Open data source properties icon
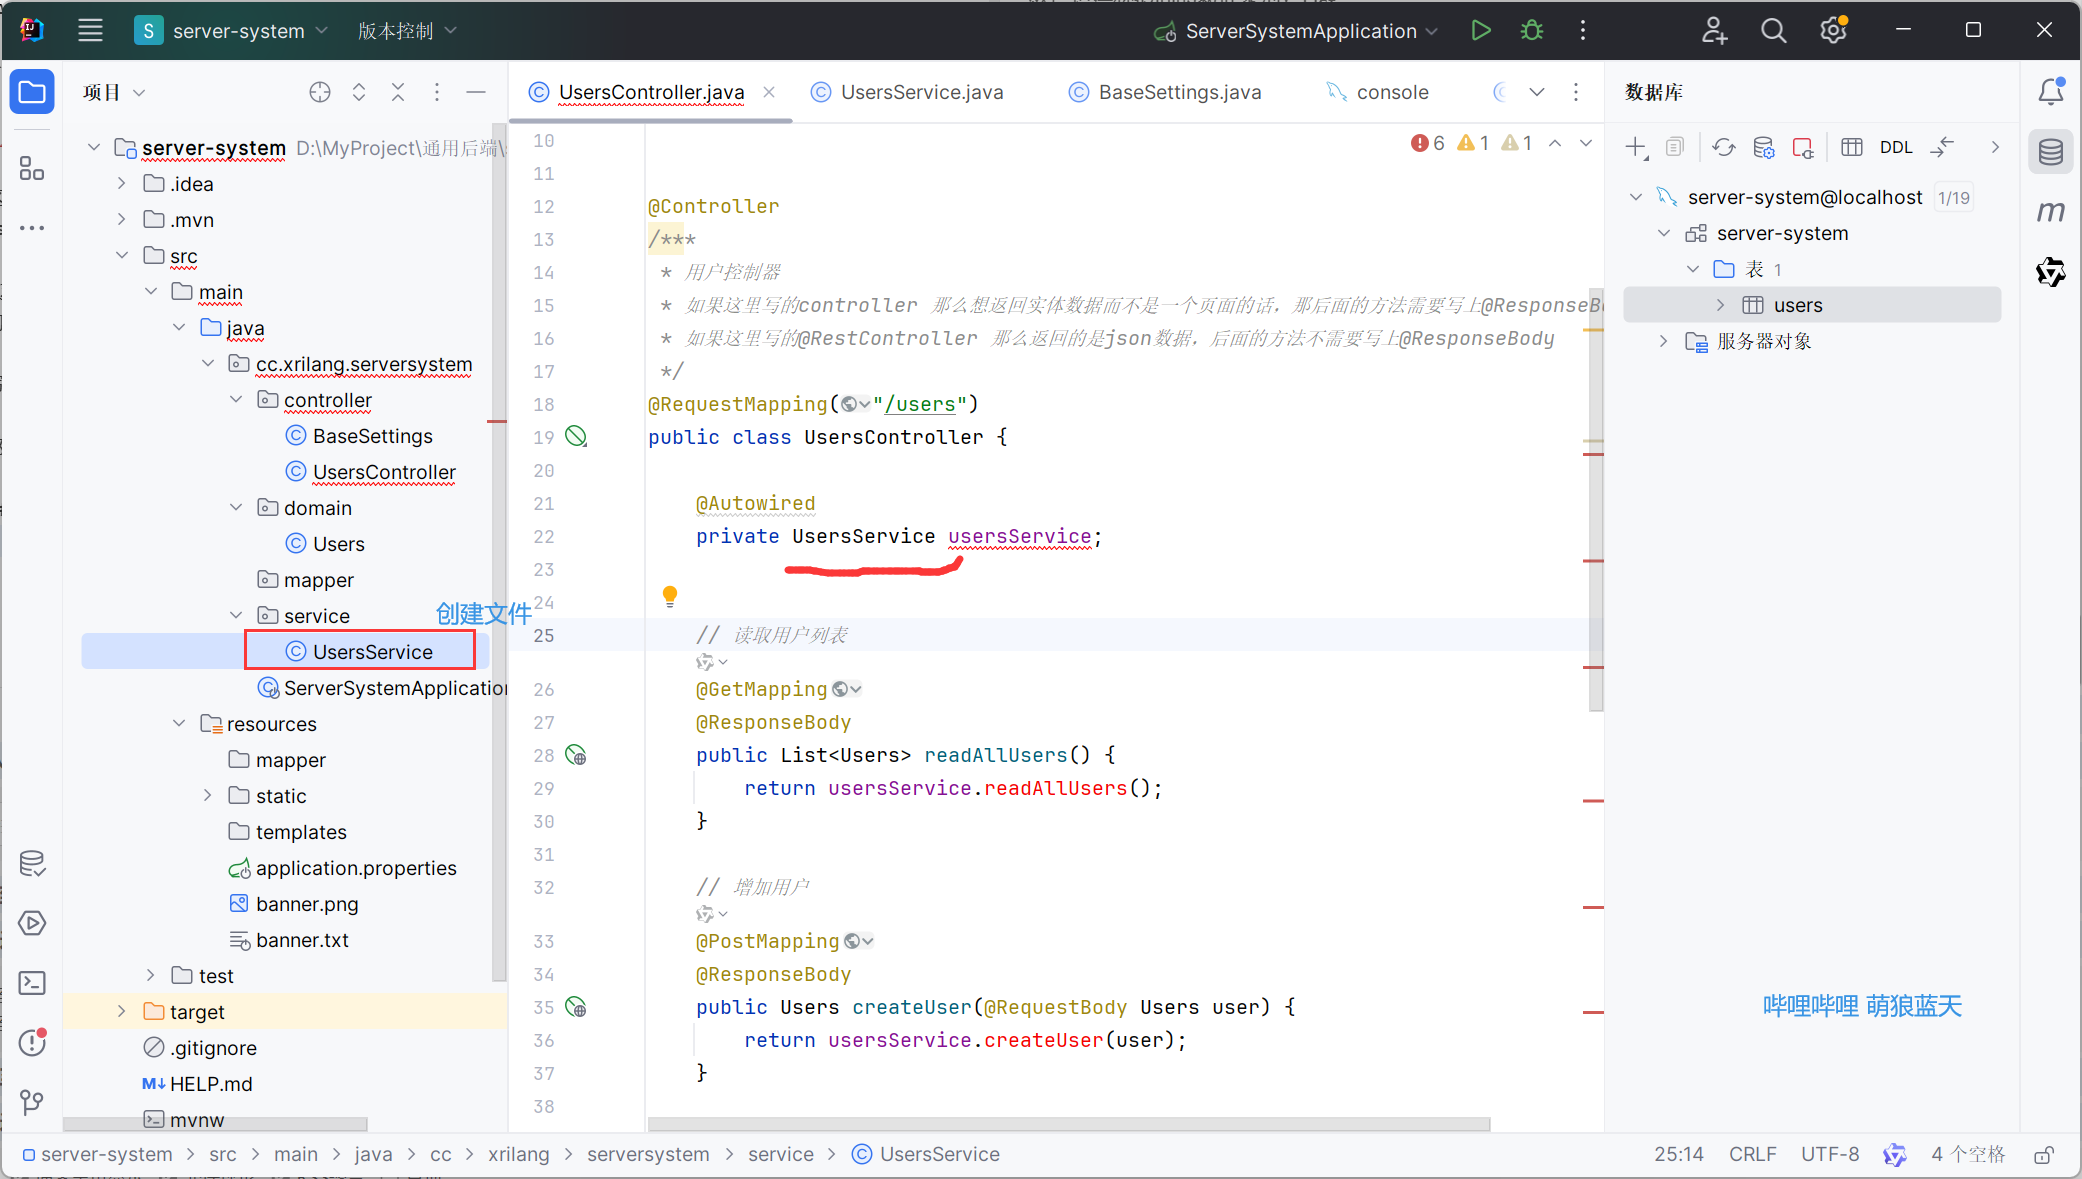2082x1179 pixels. (1764, 147)
